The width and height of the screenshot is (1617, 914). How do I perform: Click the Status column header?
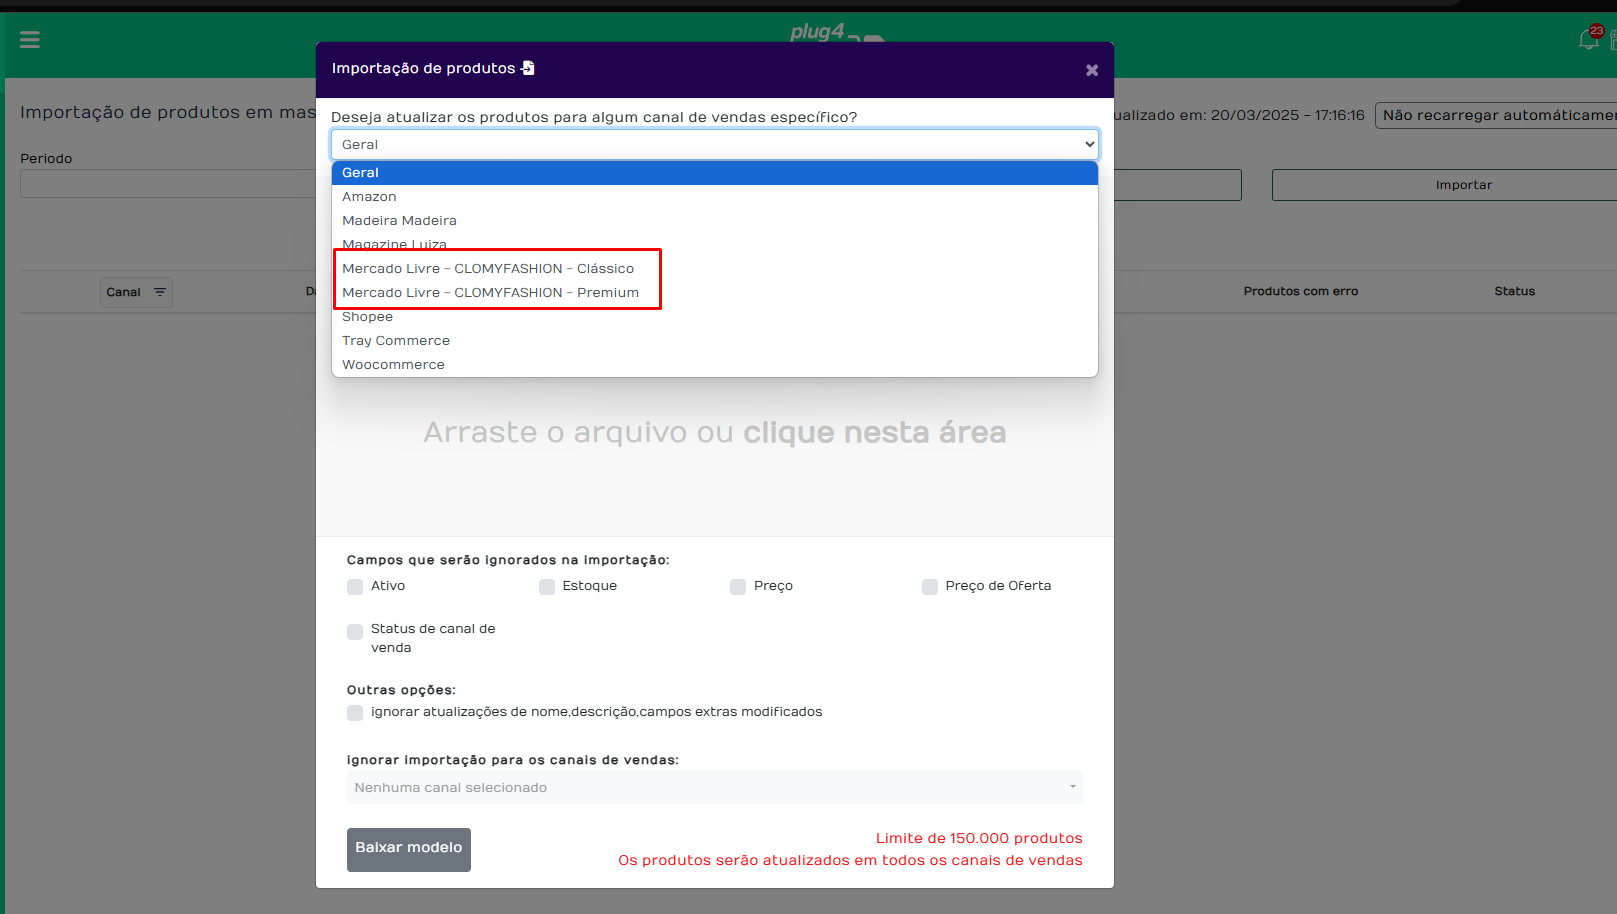[1515, 291]
